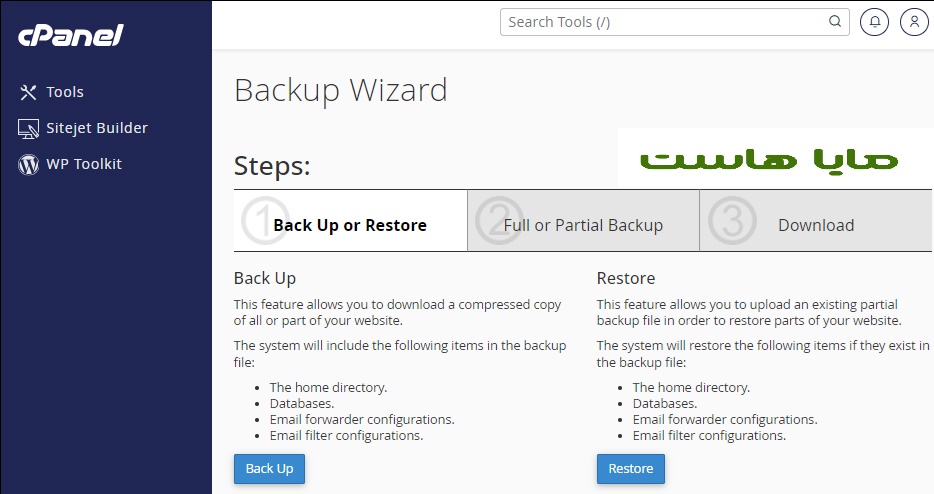This screenshot has height=494, width=934.
Task: Click the blue Restore button
Action: 631,469
